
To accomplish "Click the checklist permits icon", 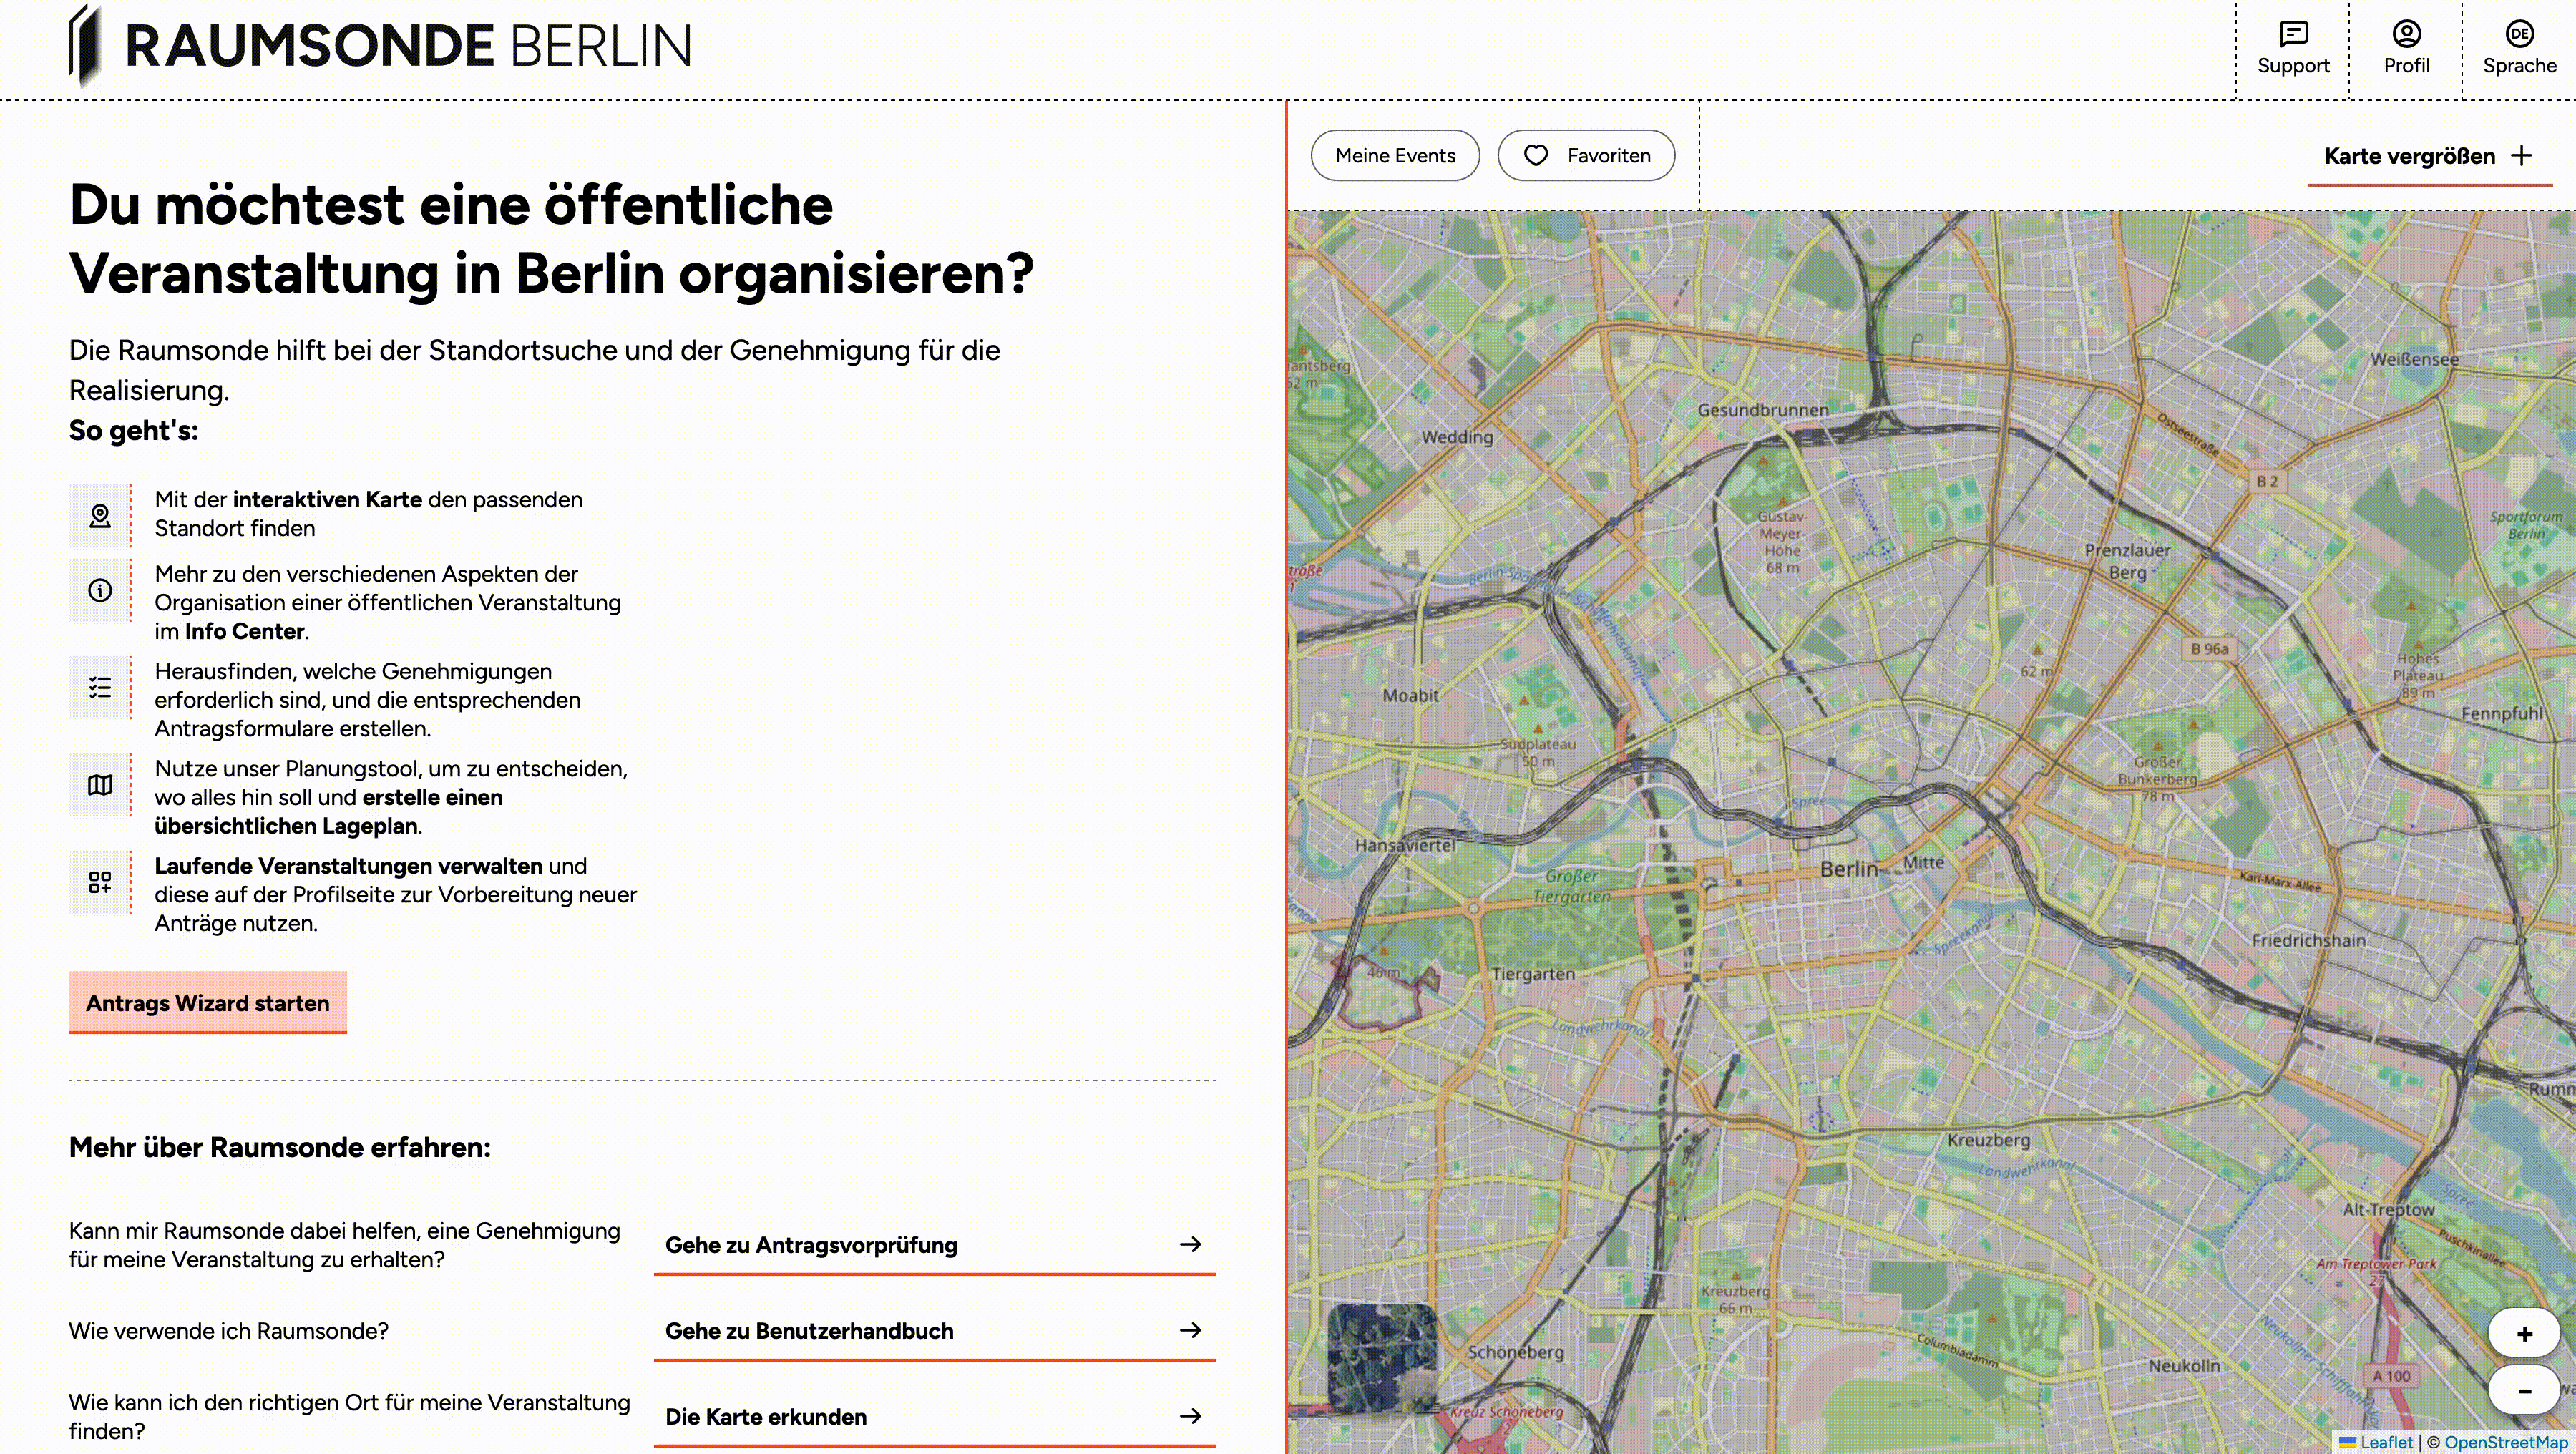I will (x=100, y=687).
